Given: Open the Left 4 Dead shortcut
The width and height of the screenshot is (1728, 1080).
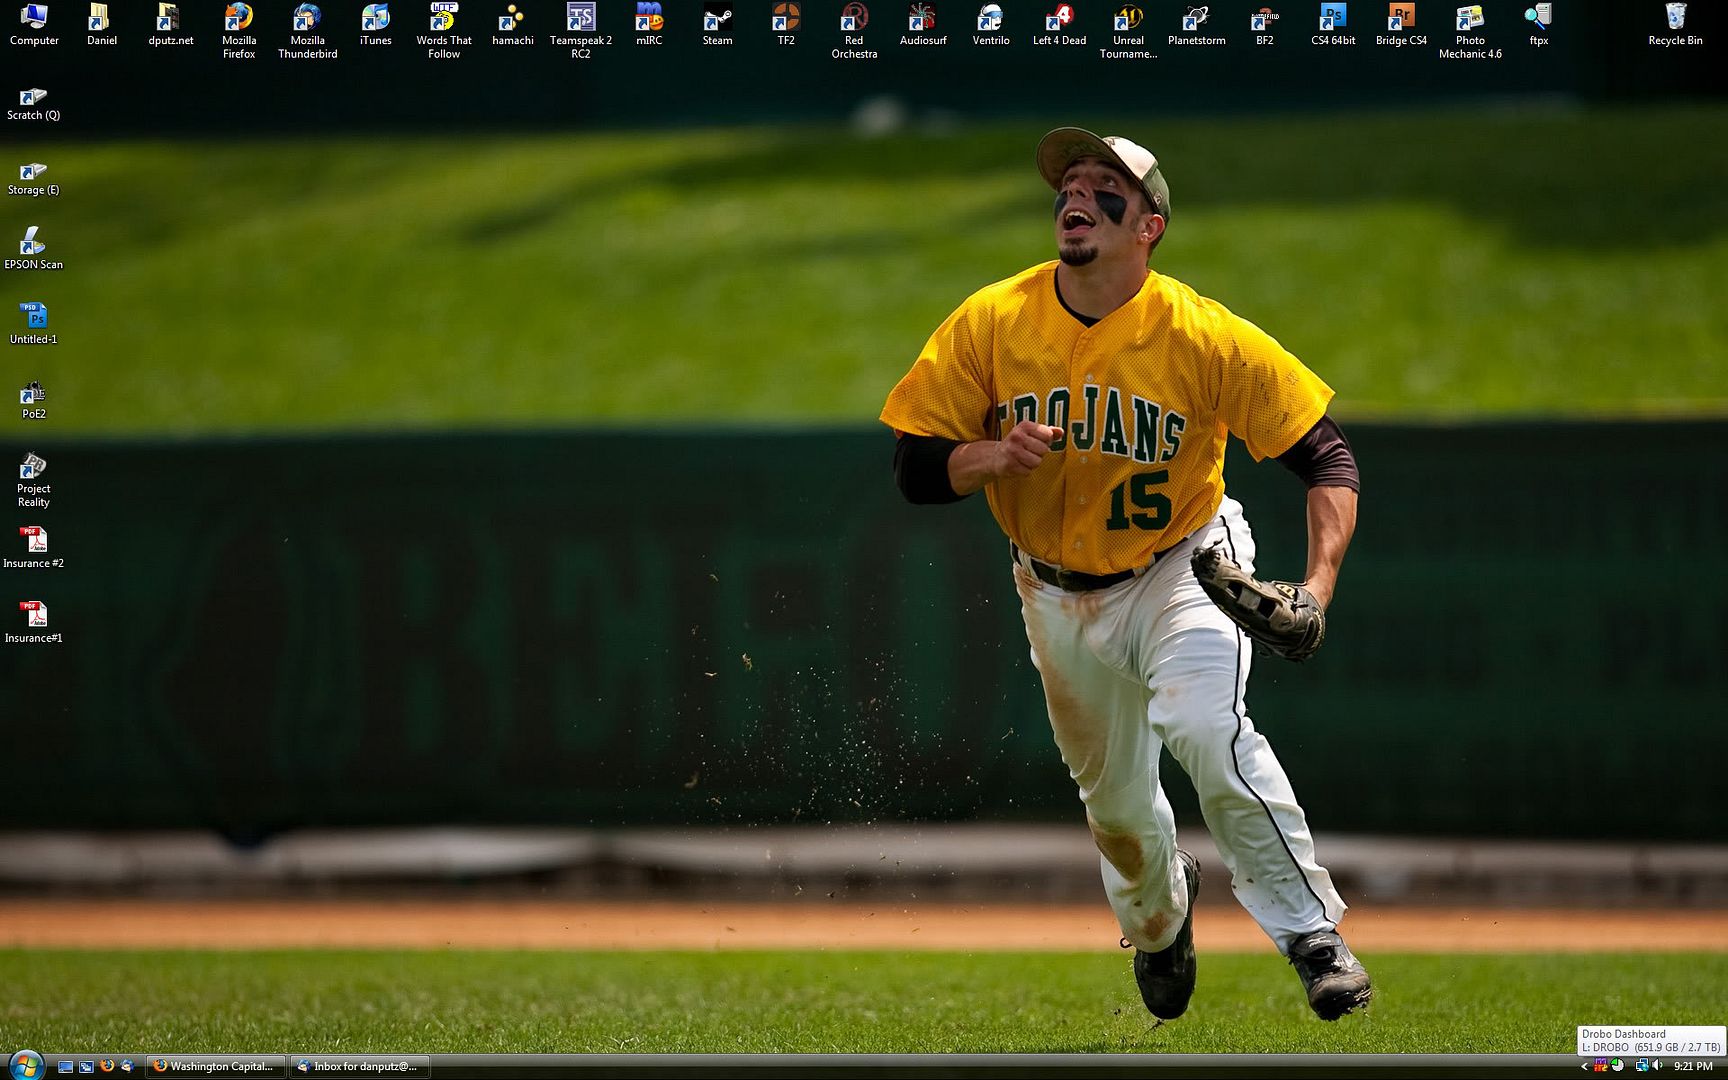Looking at the screenshot, I should coord(1059,18).
